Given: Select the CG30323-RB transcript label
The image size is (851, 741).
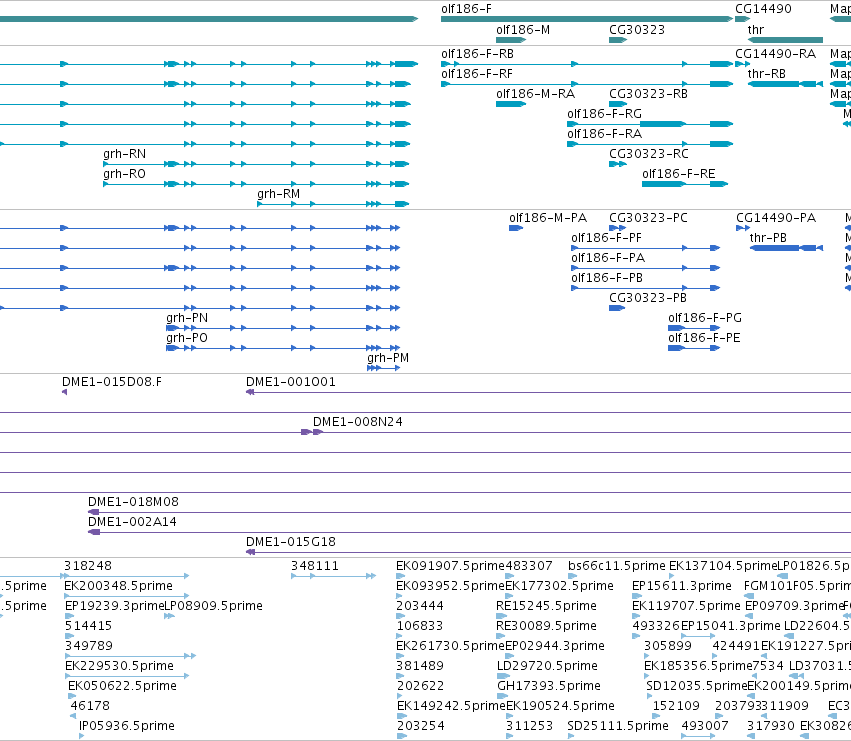Looking at the screenshot, I should [648, 94].
